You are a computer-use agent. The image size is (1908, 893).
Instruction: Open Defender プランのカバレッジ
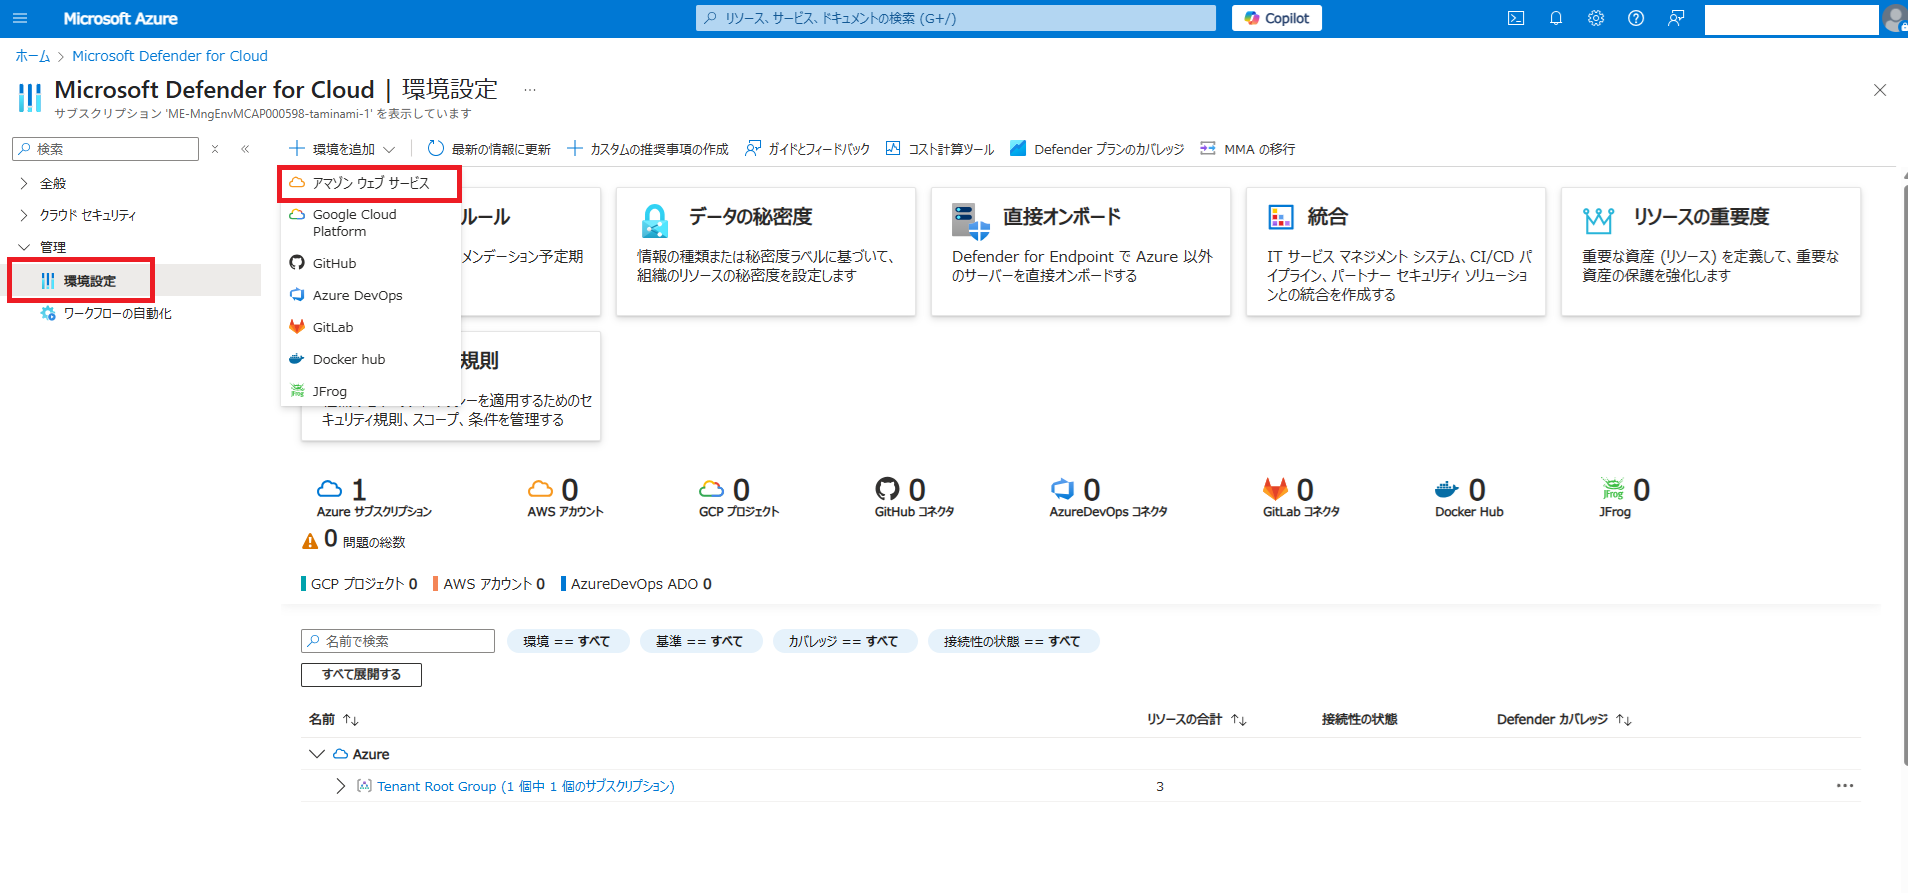click(1097, 149)
